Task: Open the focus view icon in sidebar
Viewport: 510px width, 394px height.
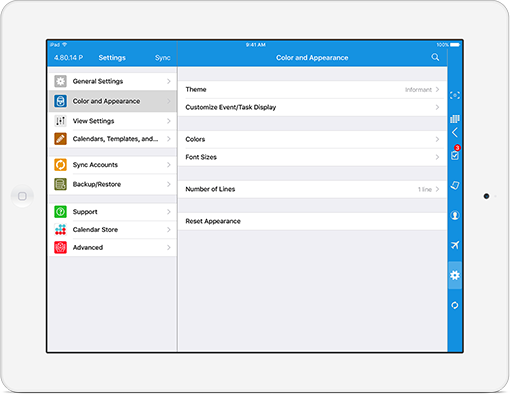Action: click(455, 95)
